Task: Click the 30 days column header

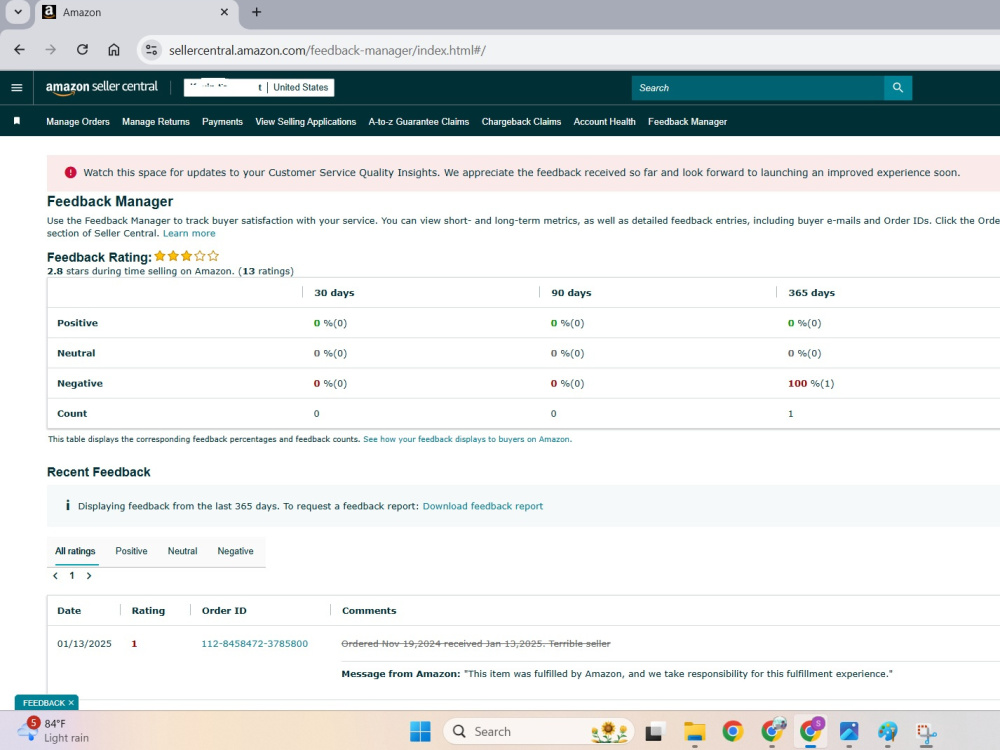Action: coord(334,293)
